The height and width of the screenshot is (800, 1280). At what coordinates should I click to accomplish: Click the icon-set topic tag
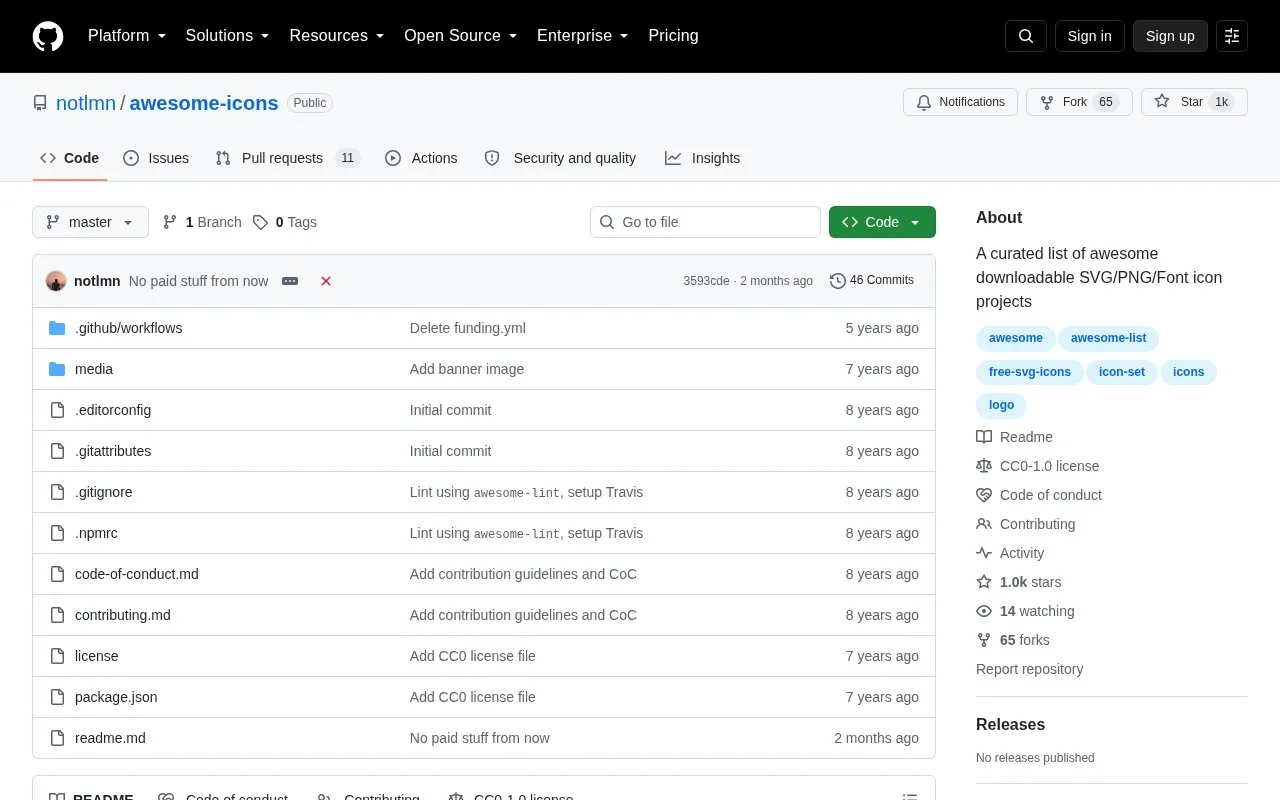(x=1122, y=372)
